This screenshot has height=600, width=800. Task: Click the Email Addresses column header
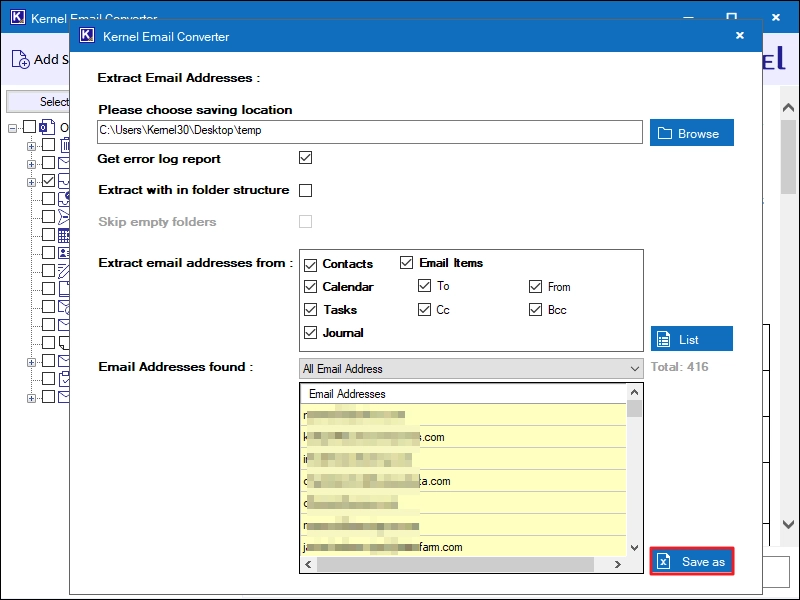463,394
